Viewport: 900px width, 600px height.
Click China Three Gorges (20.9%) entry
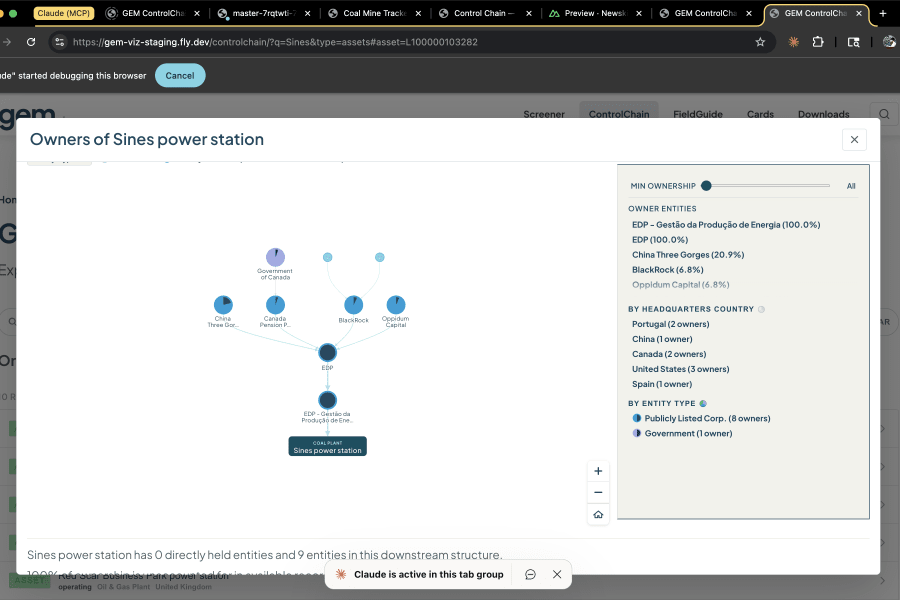(x=688, y=255)
